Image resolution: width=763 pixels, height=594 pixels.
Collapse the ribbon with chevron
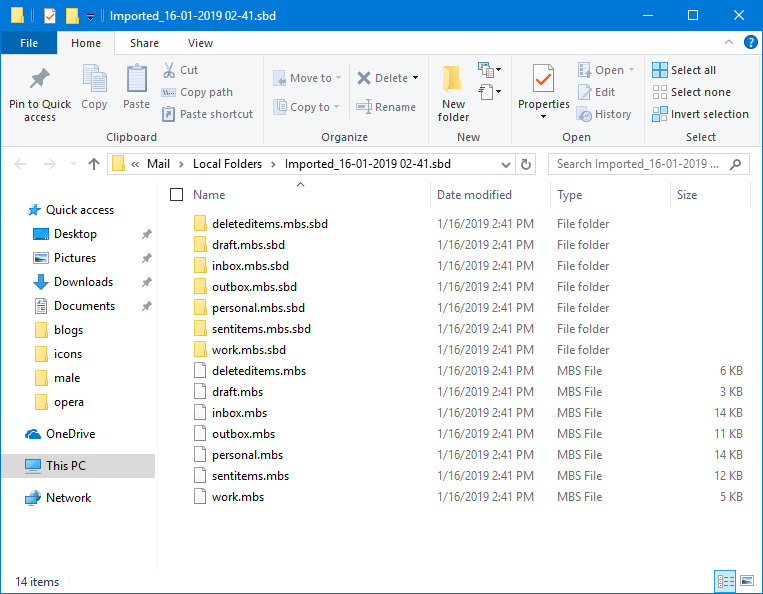coord(729,43)
